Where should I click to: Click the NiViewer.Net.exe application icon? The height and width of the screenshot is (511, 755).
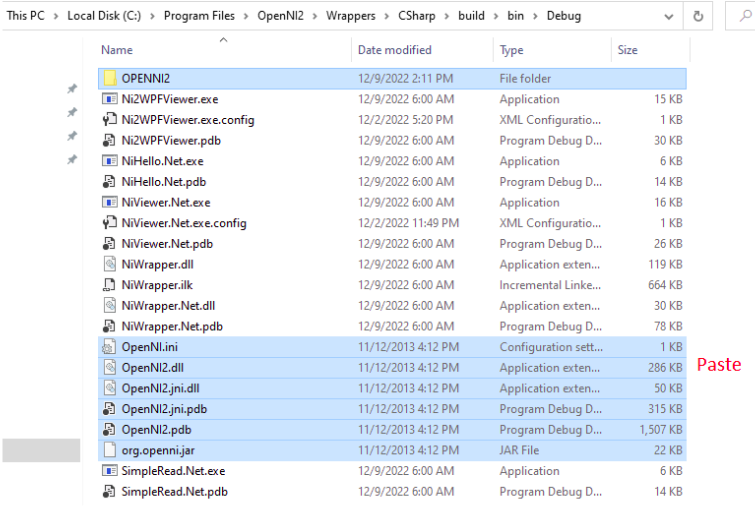110,202
